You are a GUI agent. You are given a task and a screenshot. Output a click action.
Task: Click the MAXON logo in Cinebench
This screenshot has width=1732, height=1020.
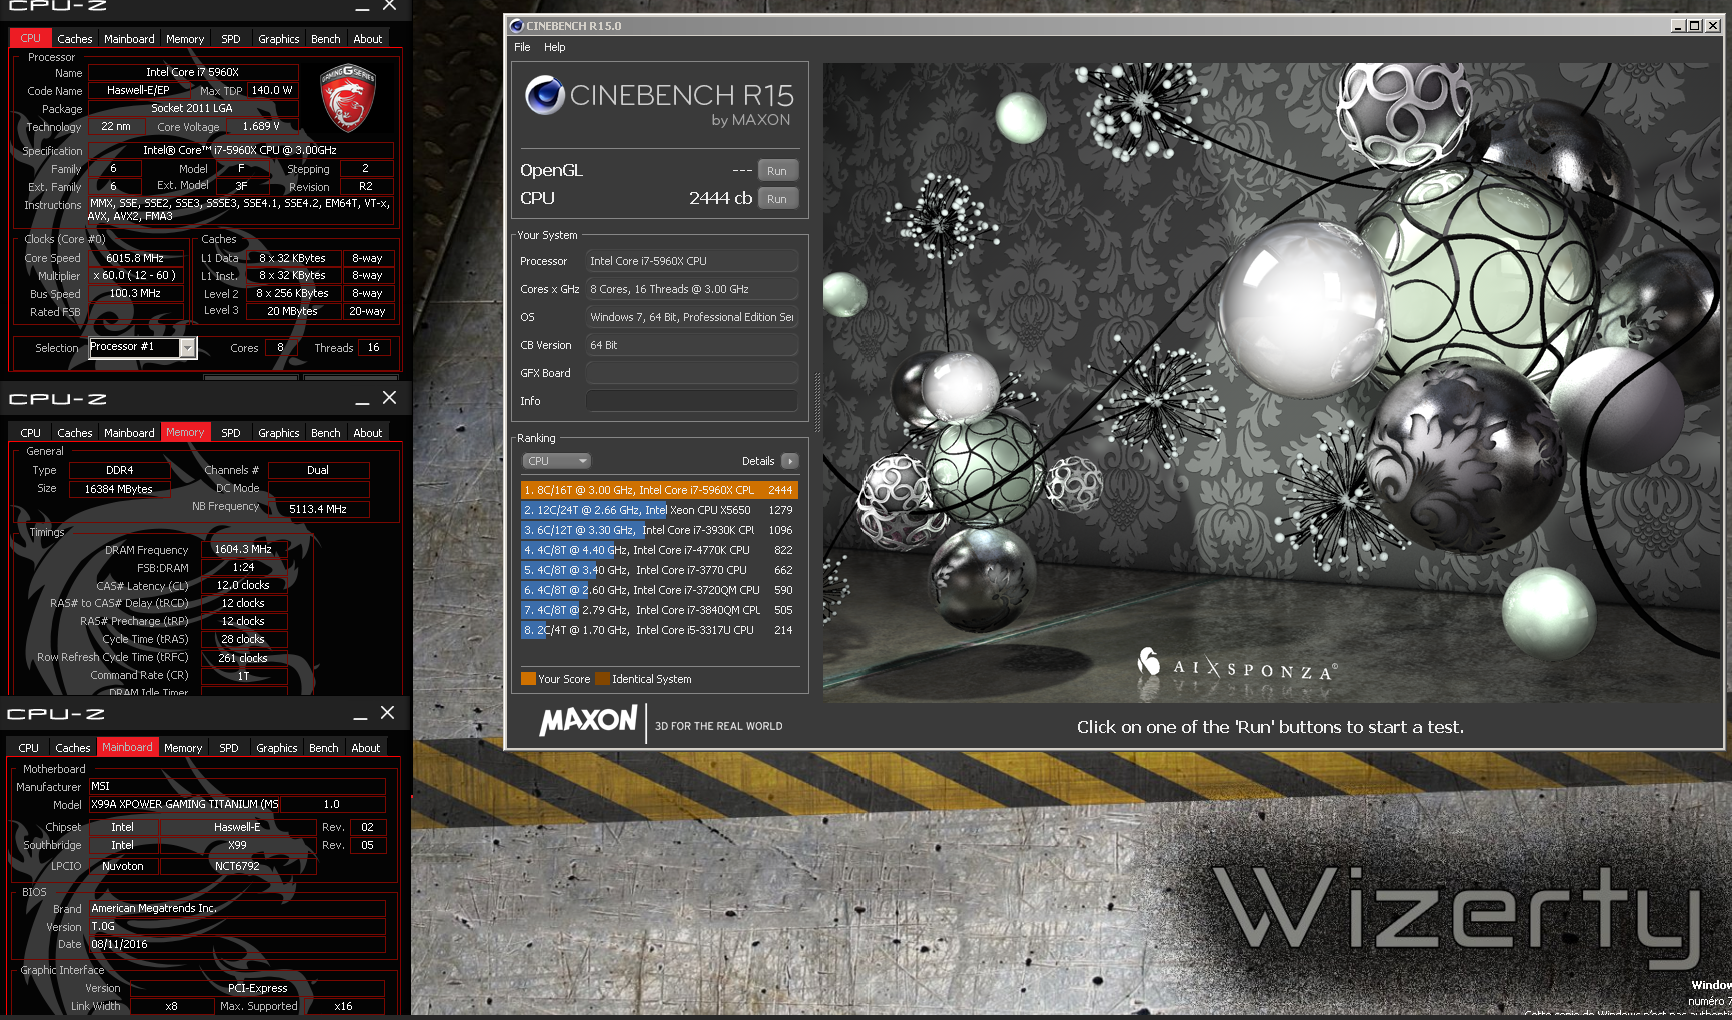(x=588, y=720)
